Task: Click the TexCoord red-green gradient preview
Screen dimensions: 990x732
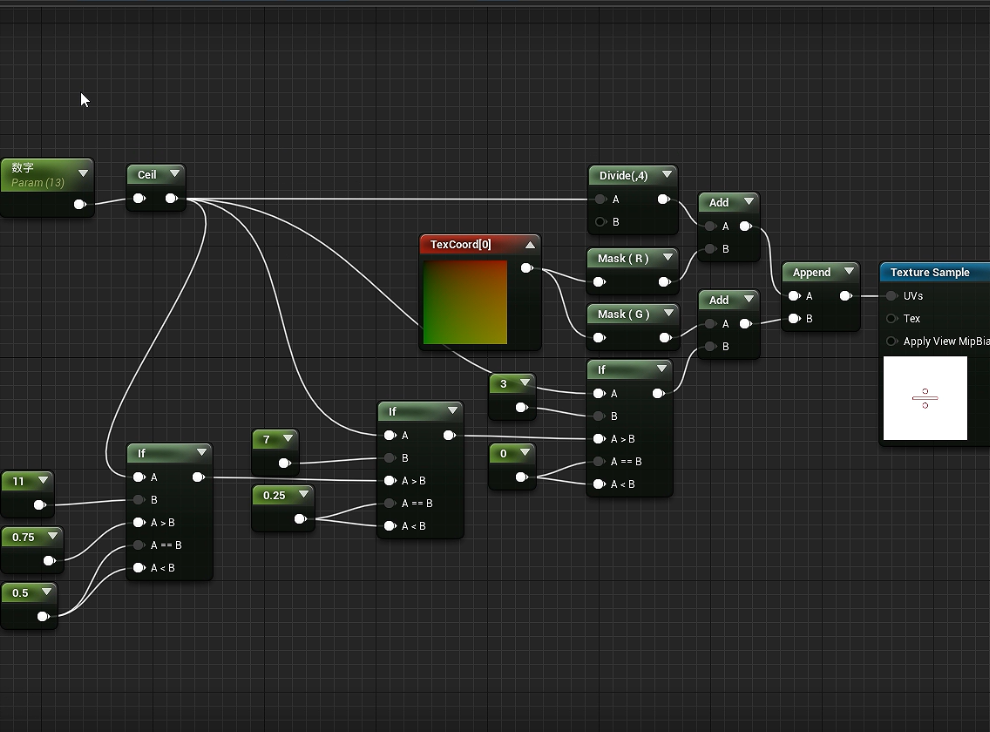Action: click(x=465, y=302)
